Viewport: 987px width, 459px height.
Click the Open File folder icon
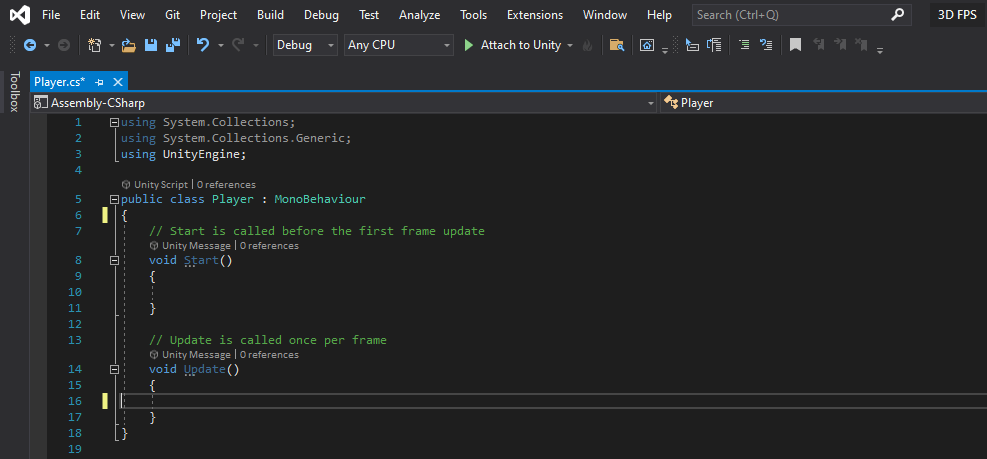coord(128,45)
